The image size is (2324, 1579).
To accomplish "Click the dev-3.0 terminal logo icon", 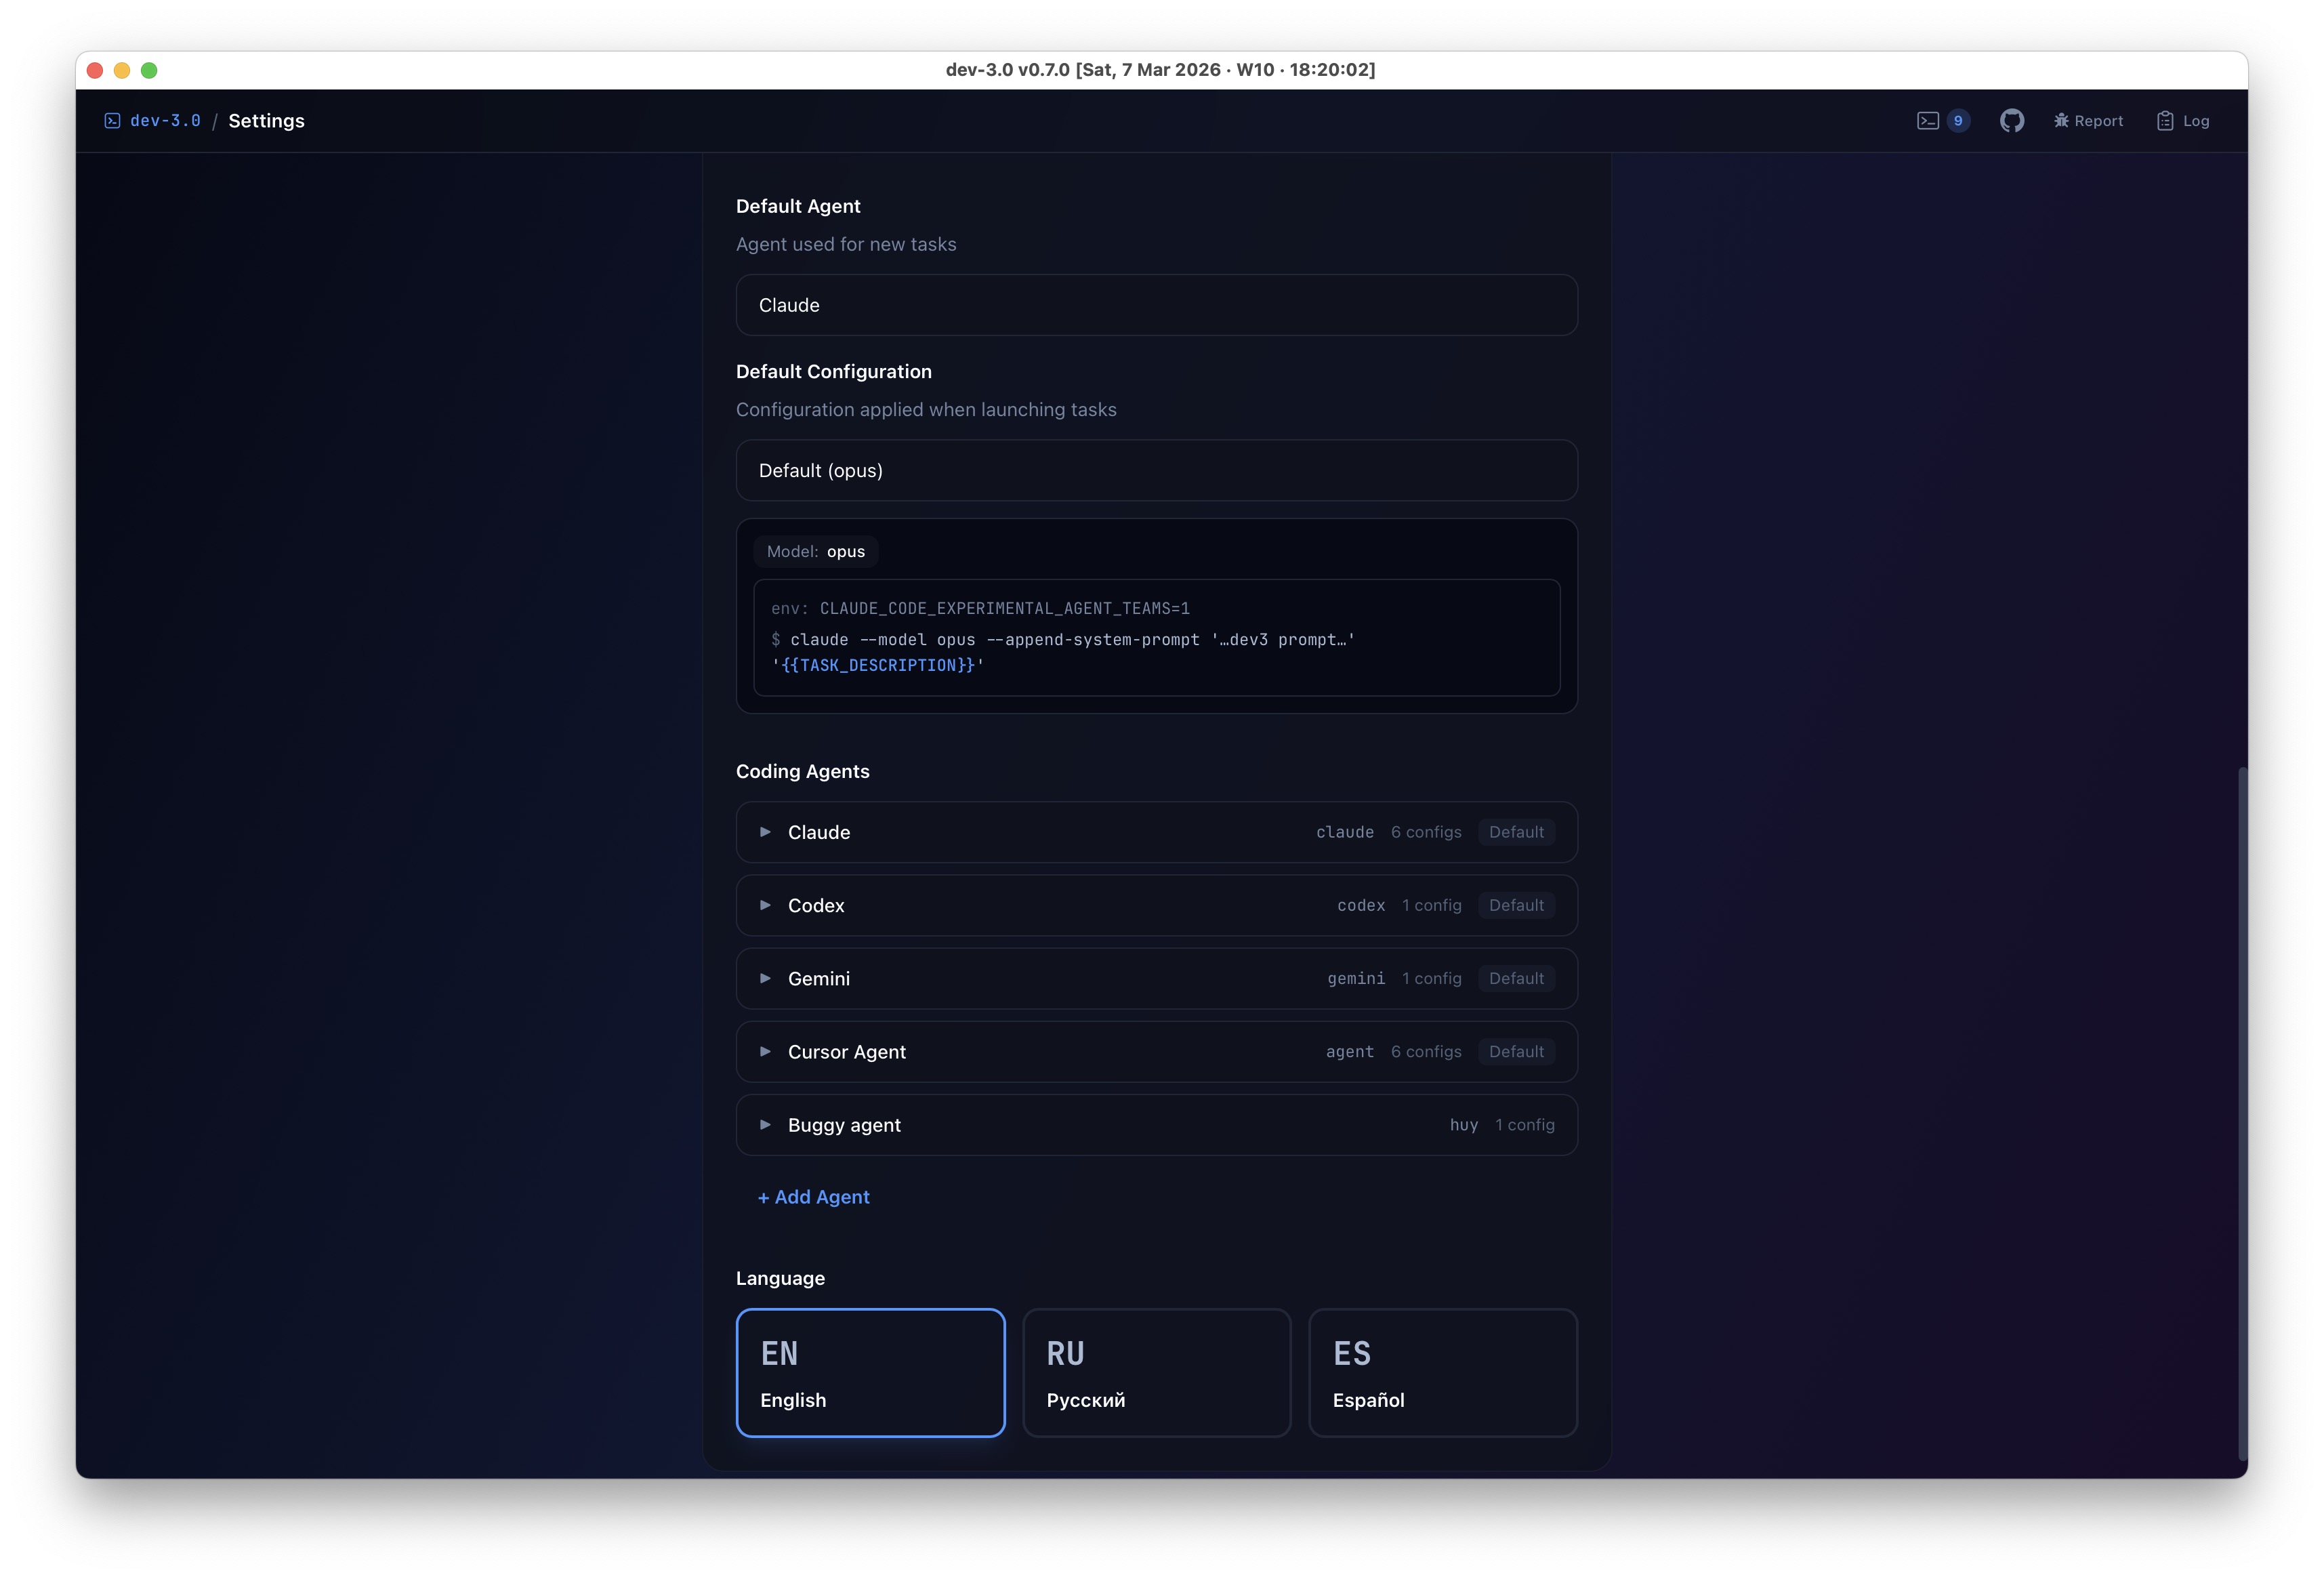I will click(x=112, y=120).
